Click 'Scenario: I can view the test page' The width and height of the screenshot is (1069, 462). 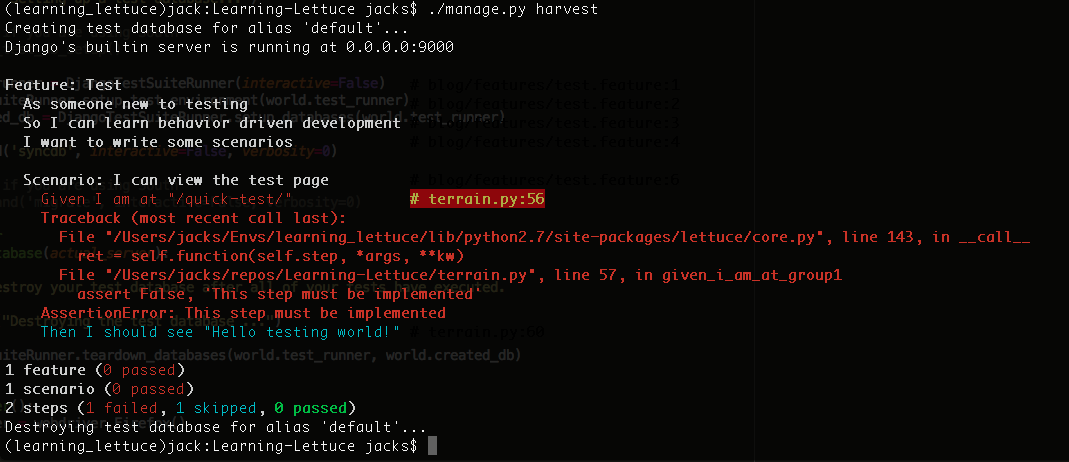tap(176, 181)
